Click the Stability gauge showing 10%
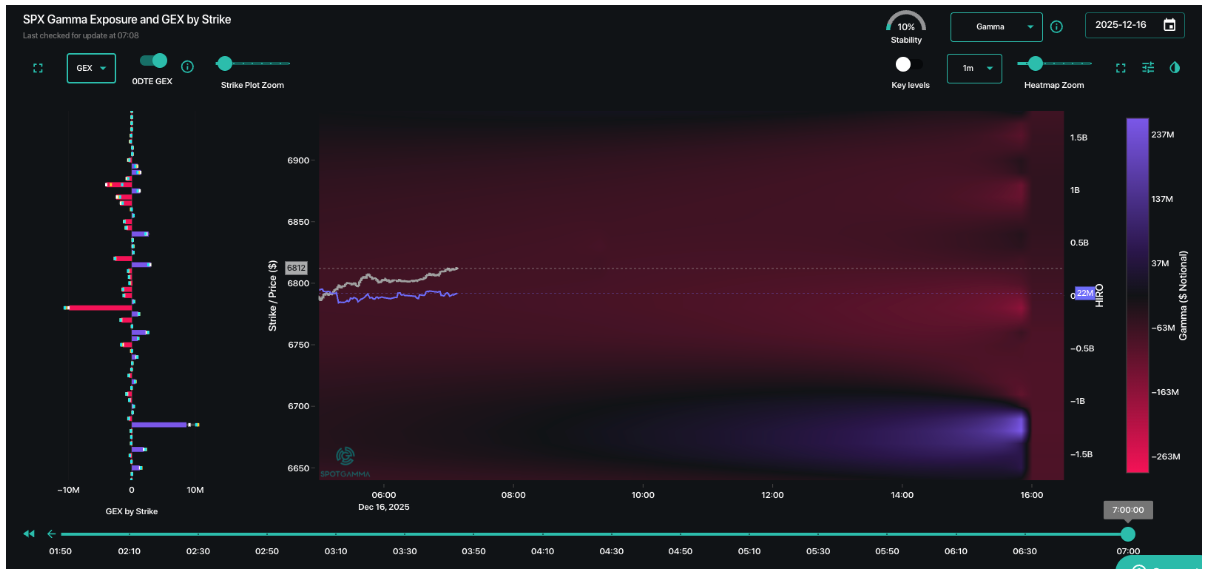Viewport: 1207px width, 576px height. 906,24
